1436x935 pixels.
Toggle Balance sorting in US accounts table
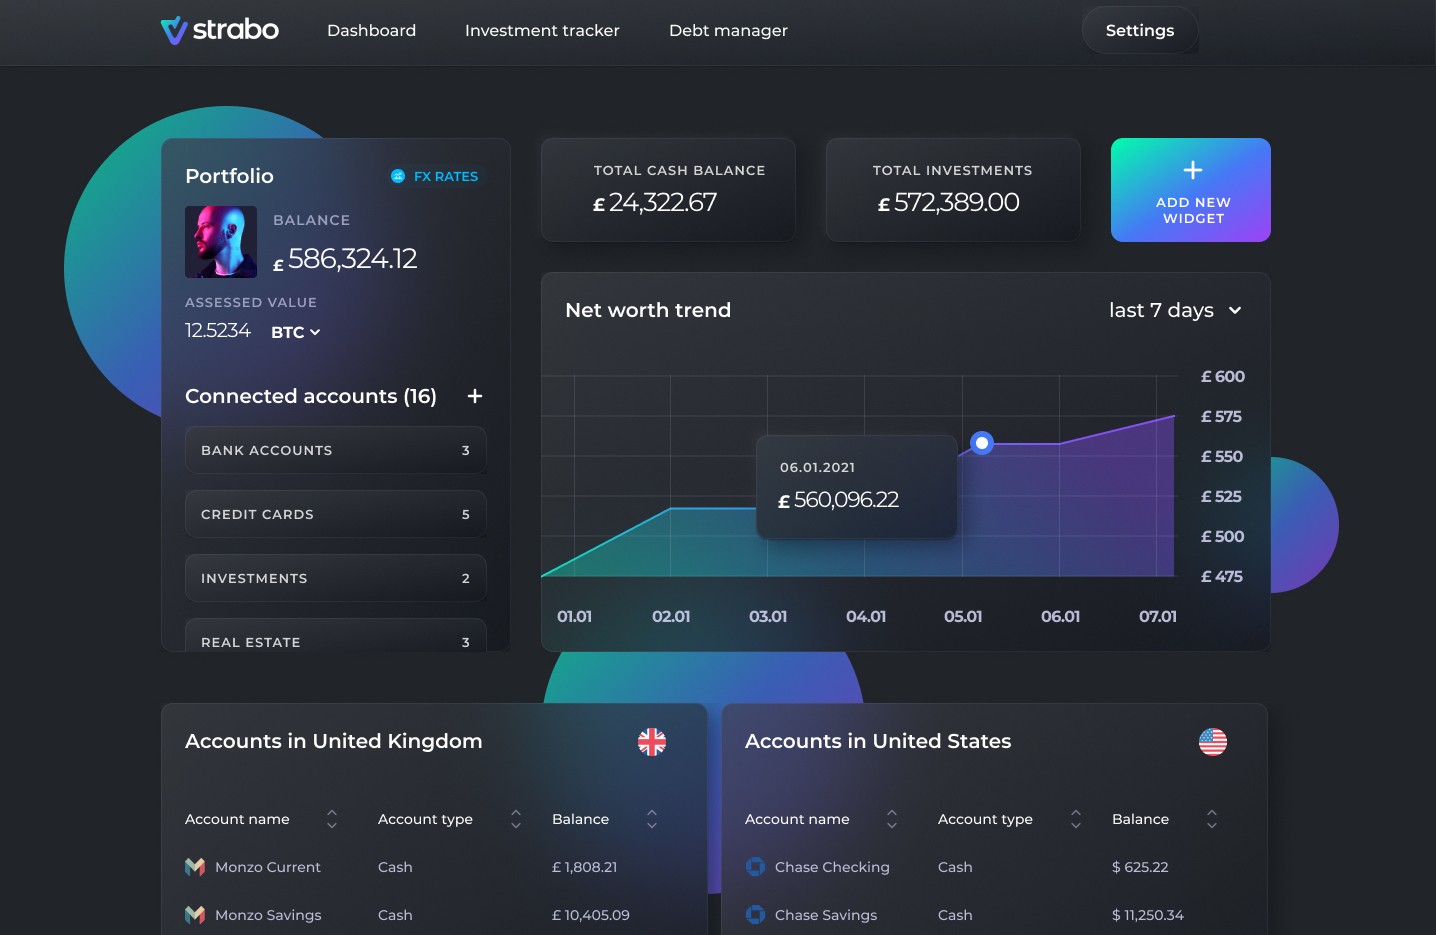tap(1211, 819)
